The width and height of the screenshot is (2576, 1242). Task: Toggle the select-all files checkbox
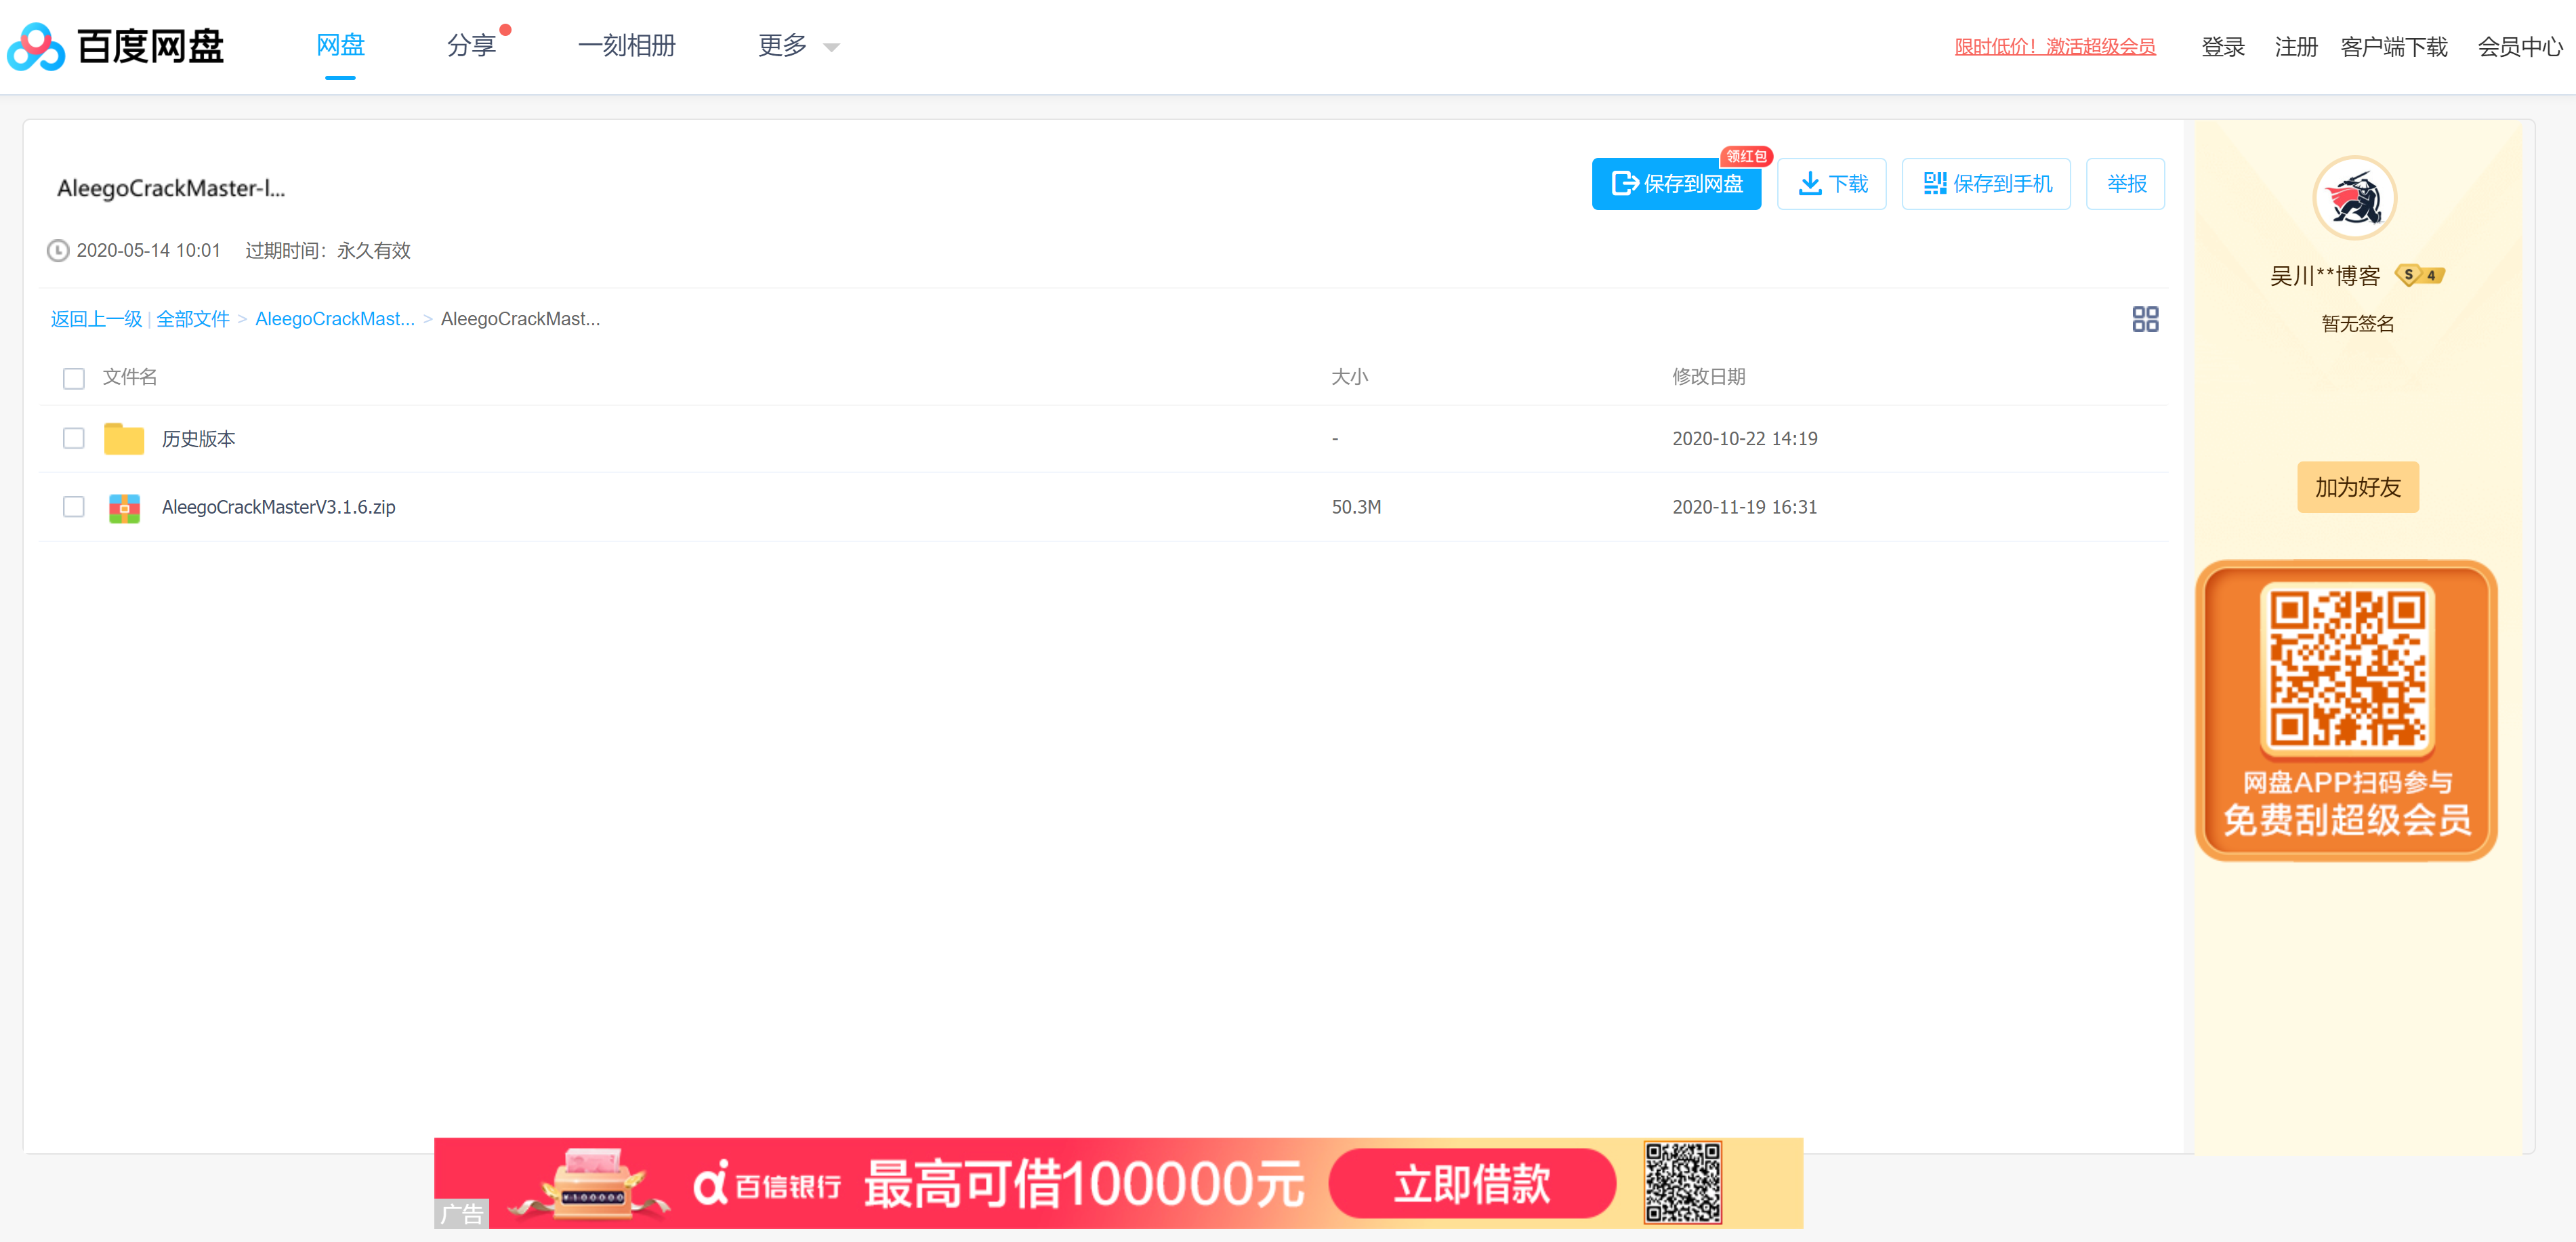coord(74,378)
